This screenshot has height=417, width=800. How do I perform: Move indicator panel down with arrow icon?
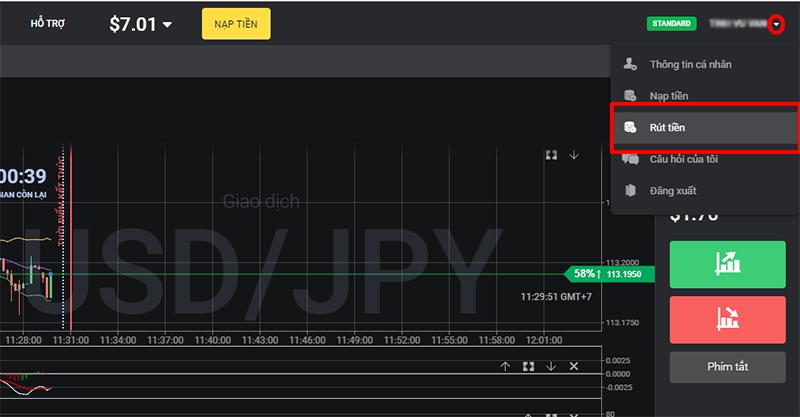[x=551, y=367]
